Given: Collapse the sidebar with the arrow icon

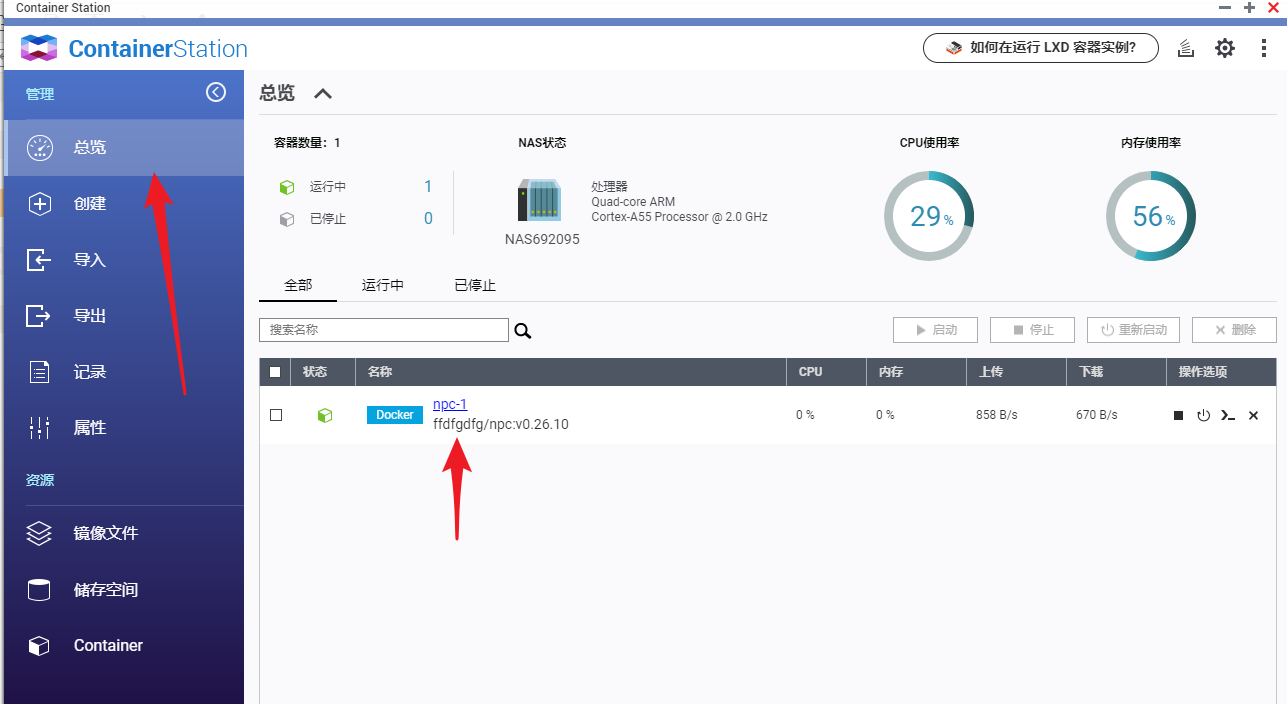Looking at the screenshot, I should pyautogui.click(x=216, y=92).
